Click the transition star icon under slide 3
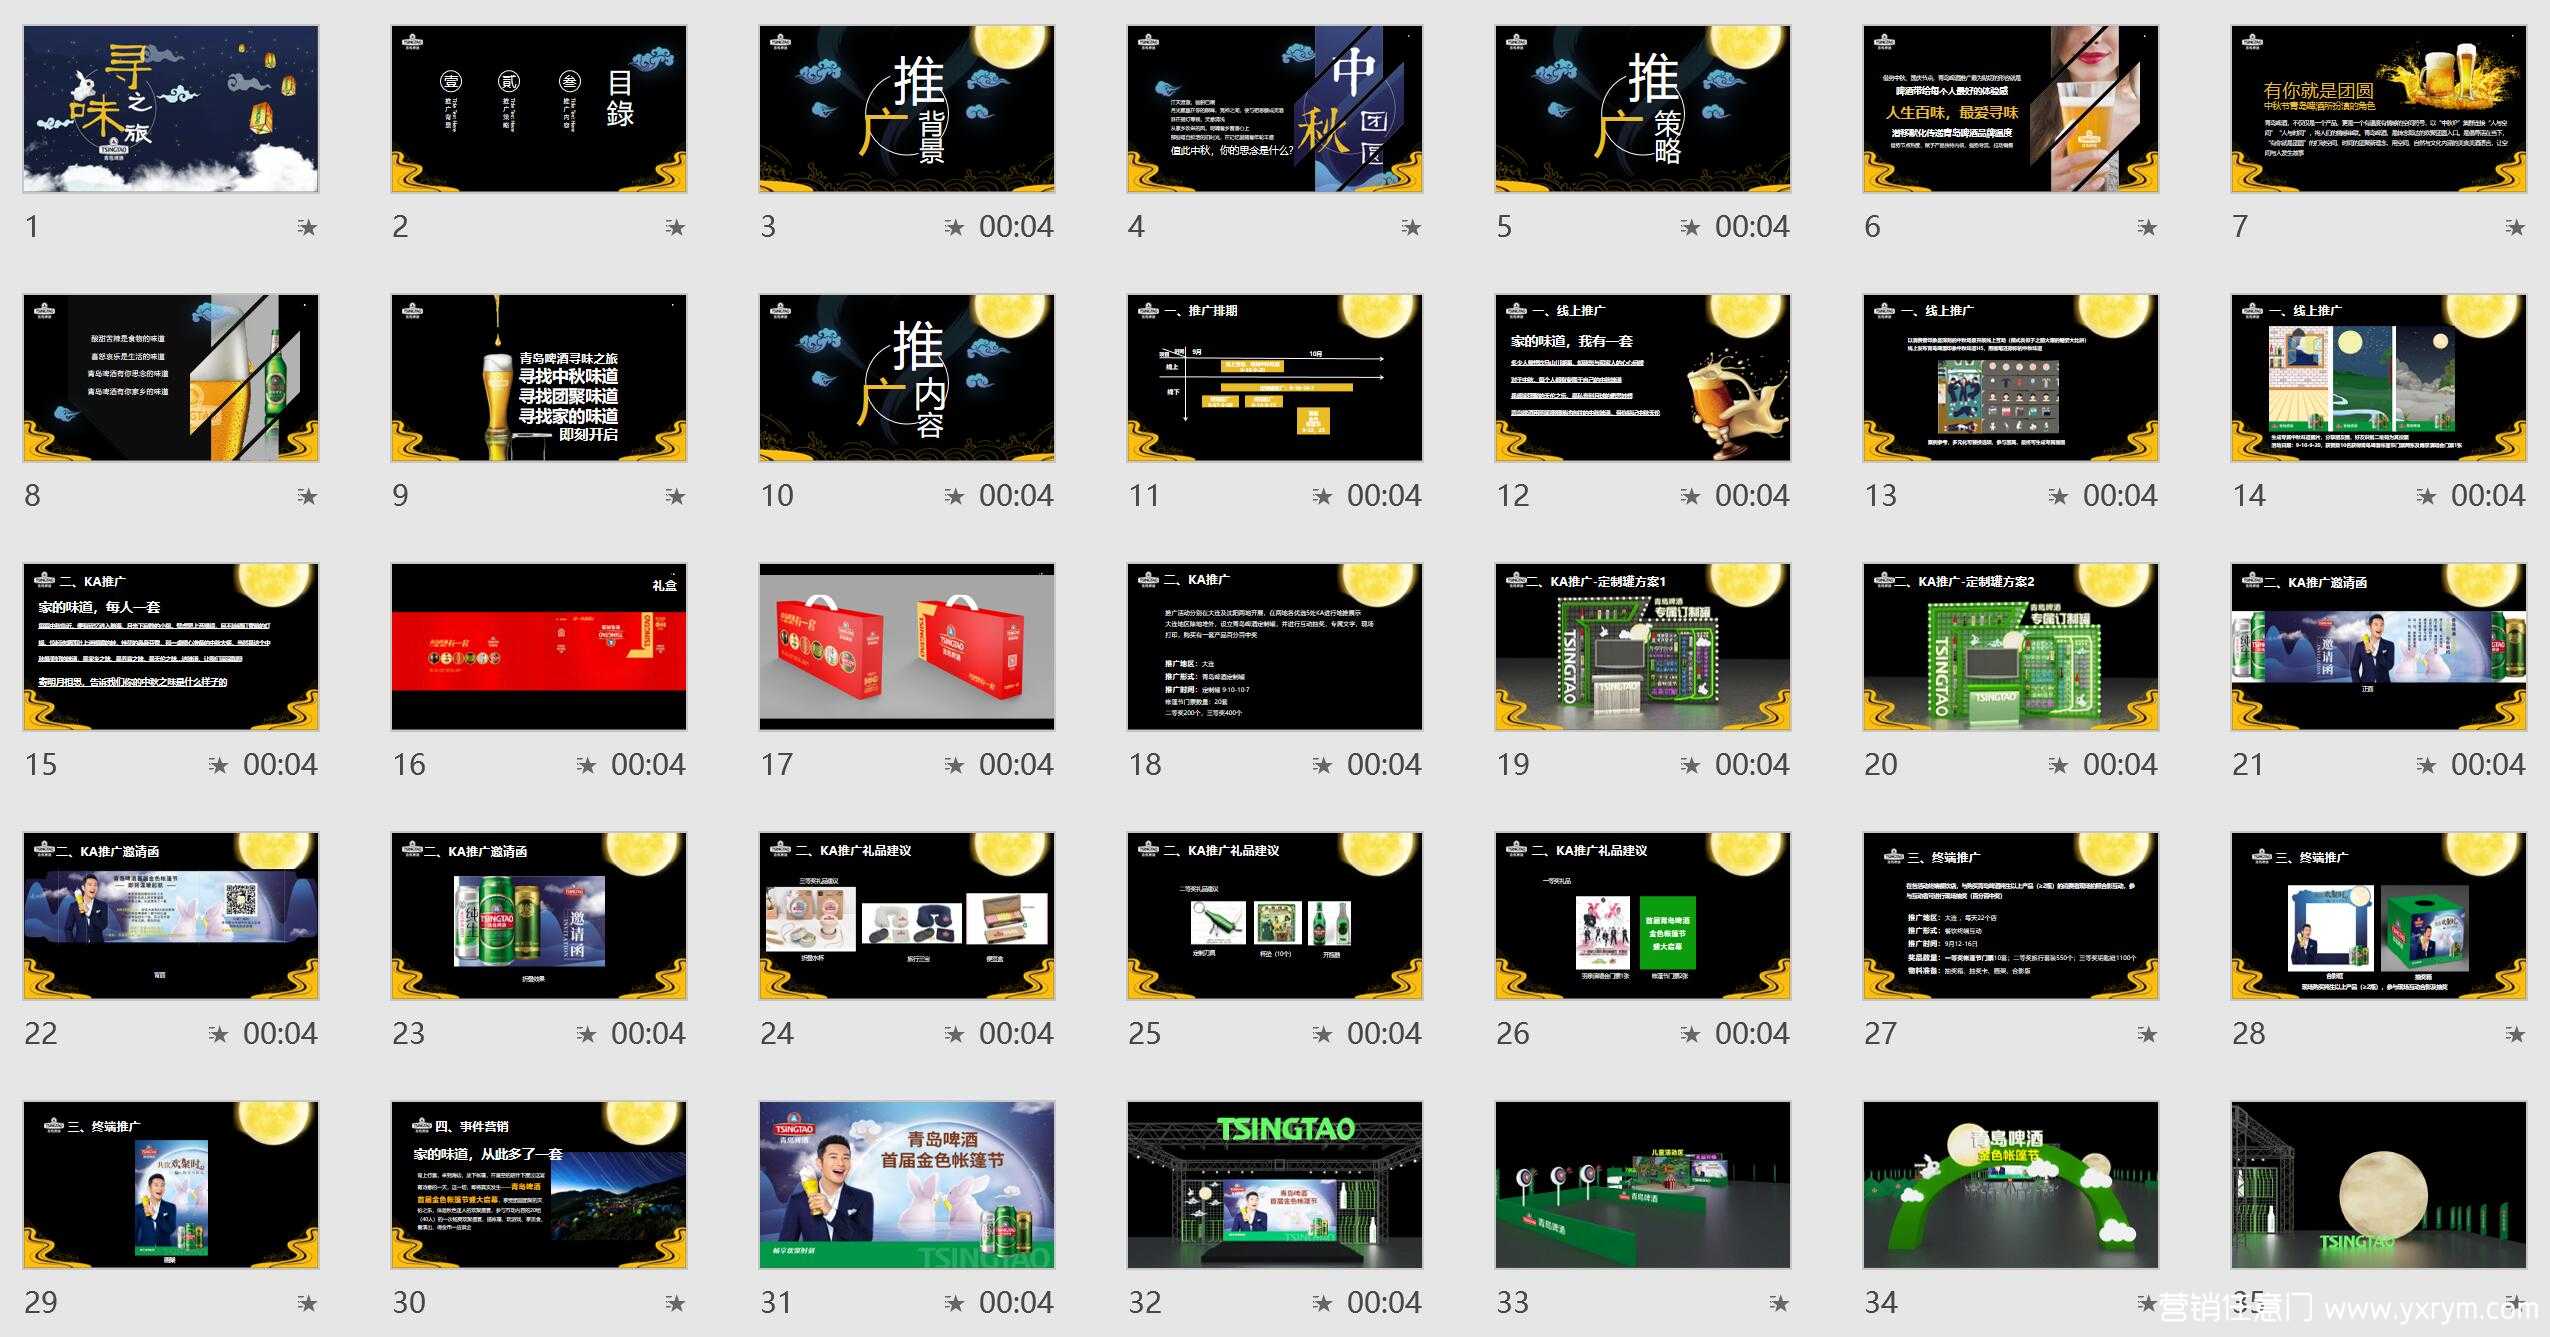This screenshot has height=1337, width=2550. [x=954, y=228]
